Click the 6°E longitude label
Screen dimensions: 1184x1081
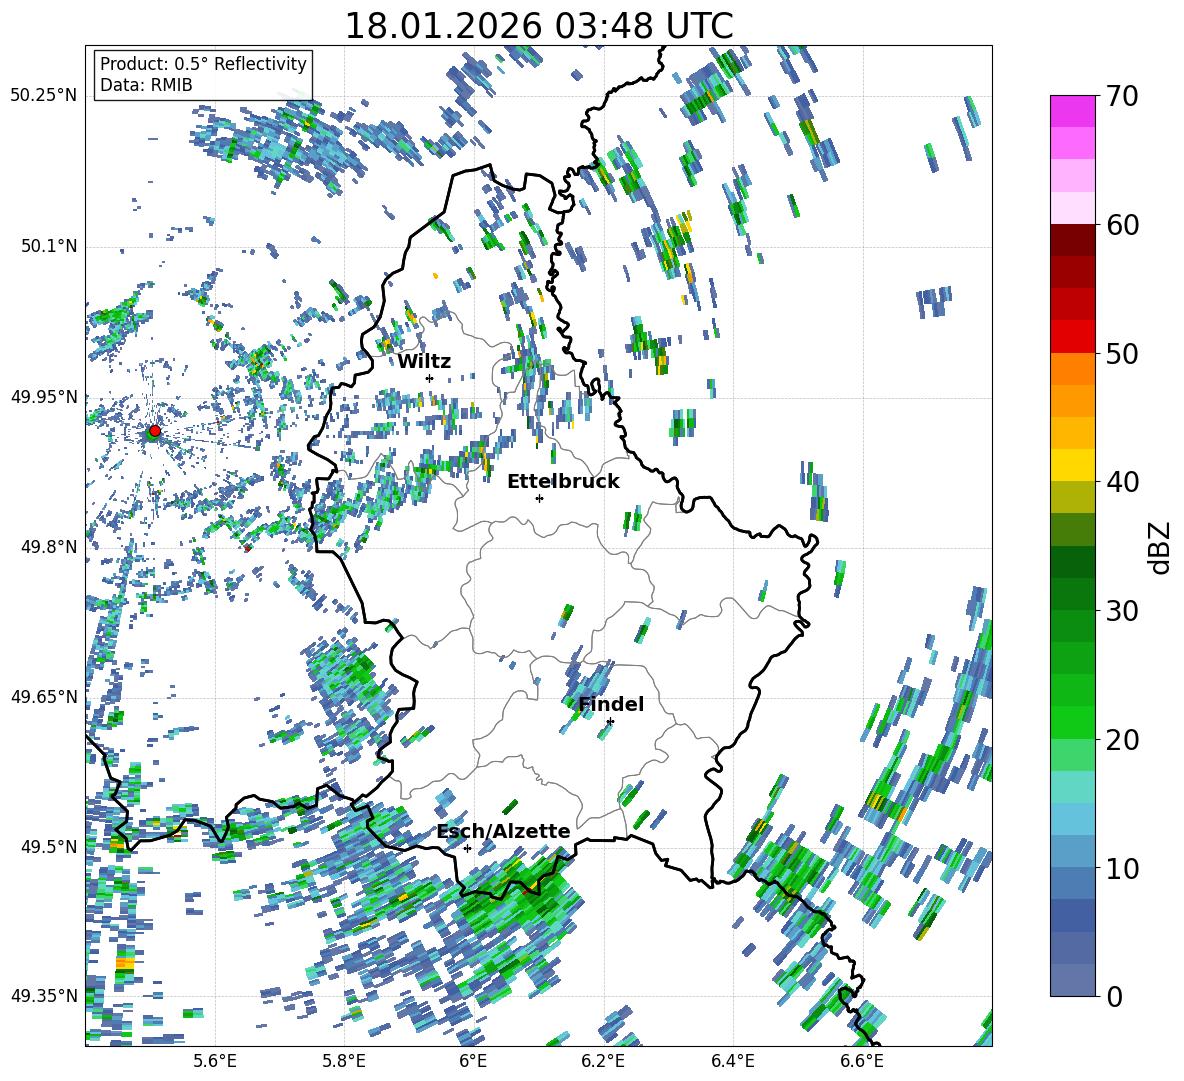pyautogui.click(x=473, y=1061)
